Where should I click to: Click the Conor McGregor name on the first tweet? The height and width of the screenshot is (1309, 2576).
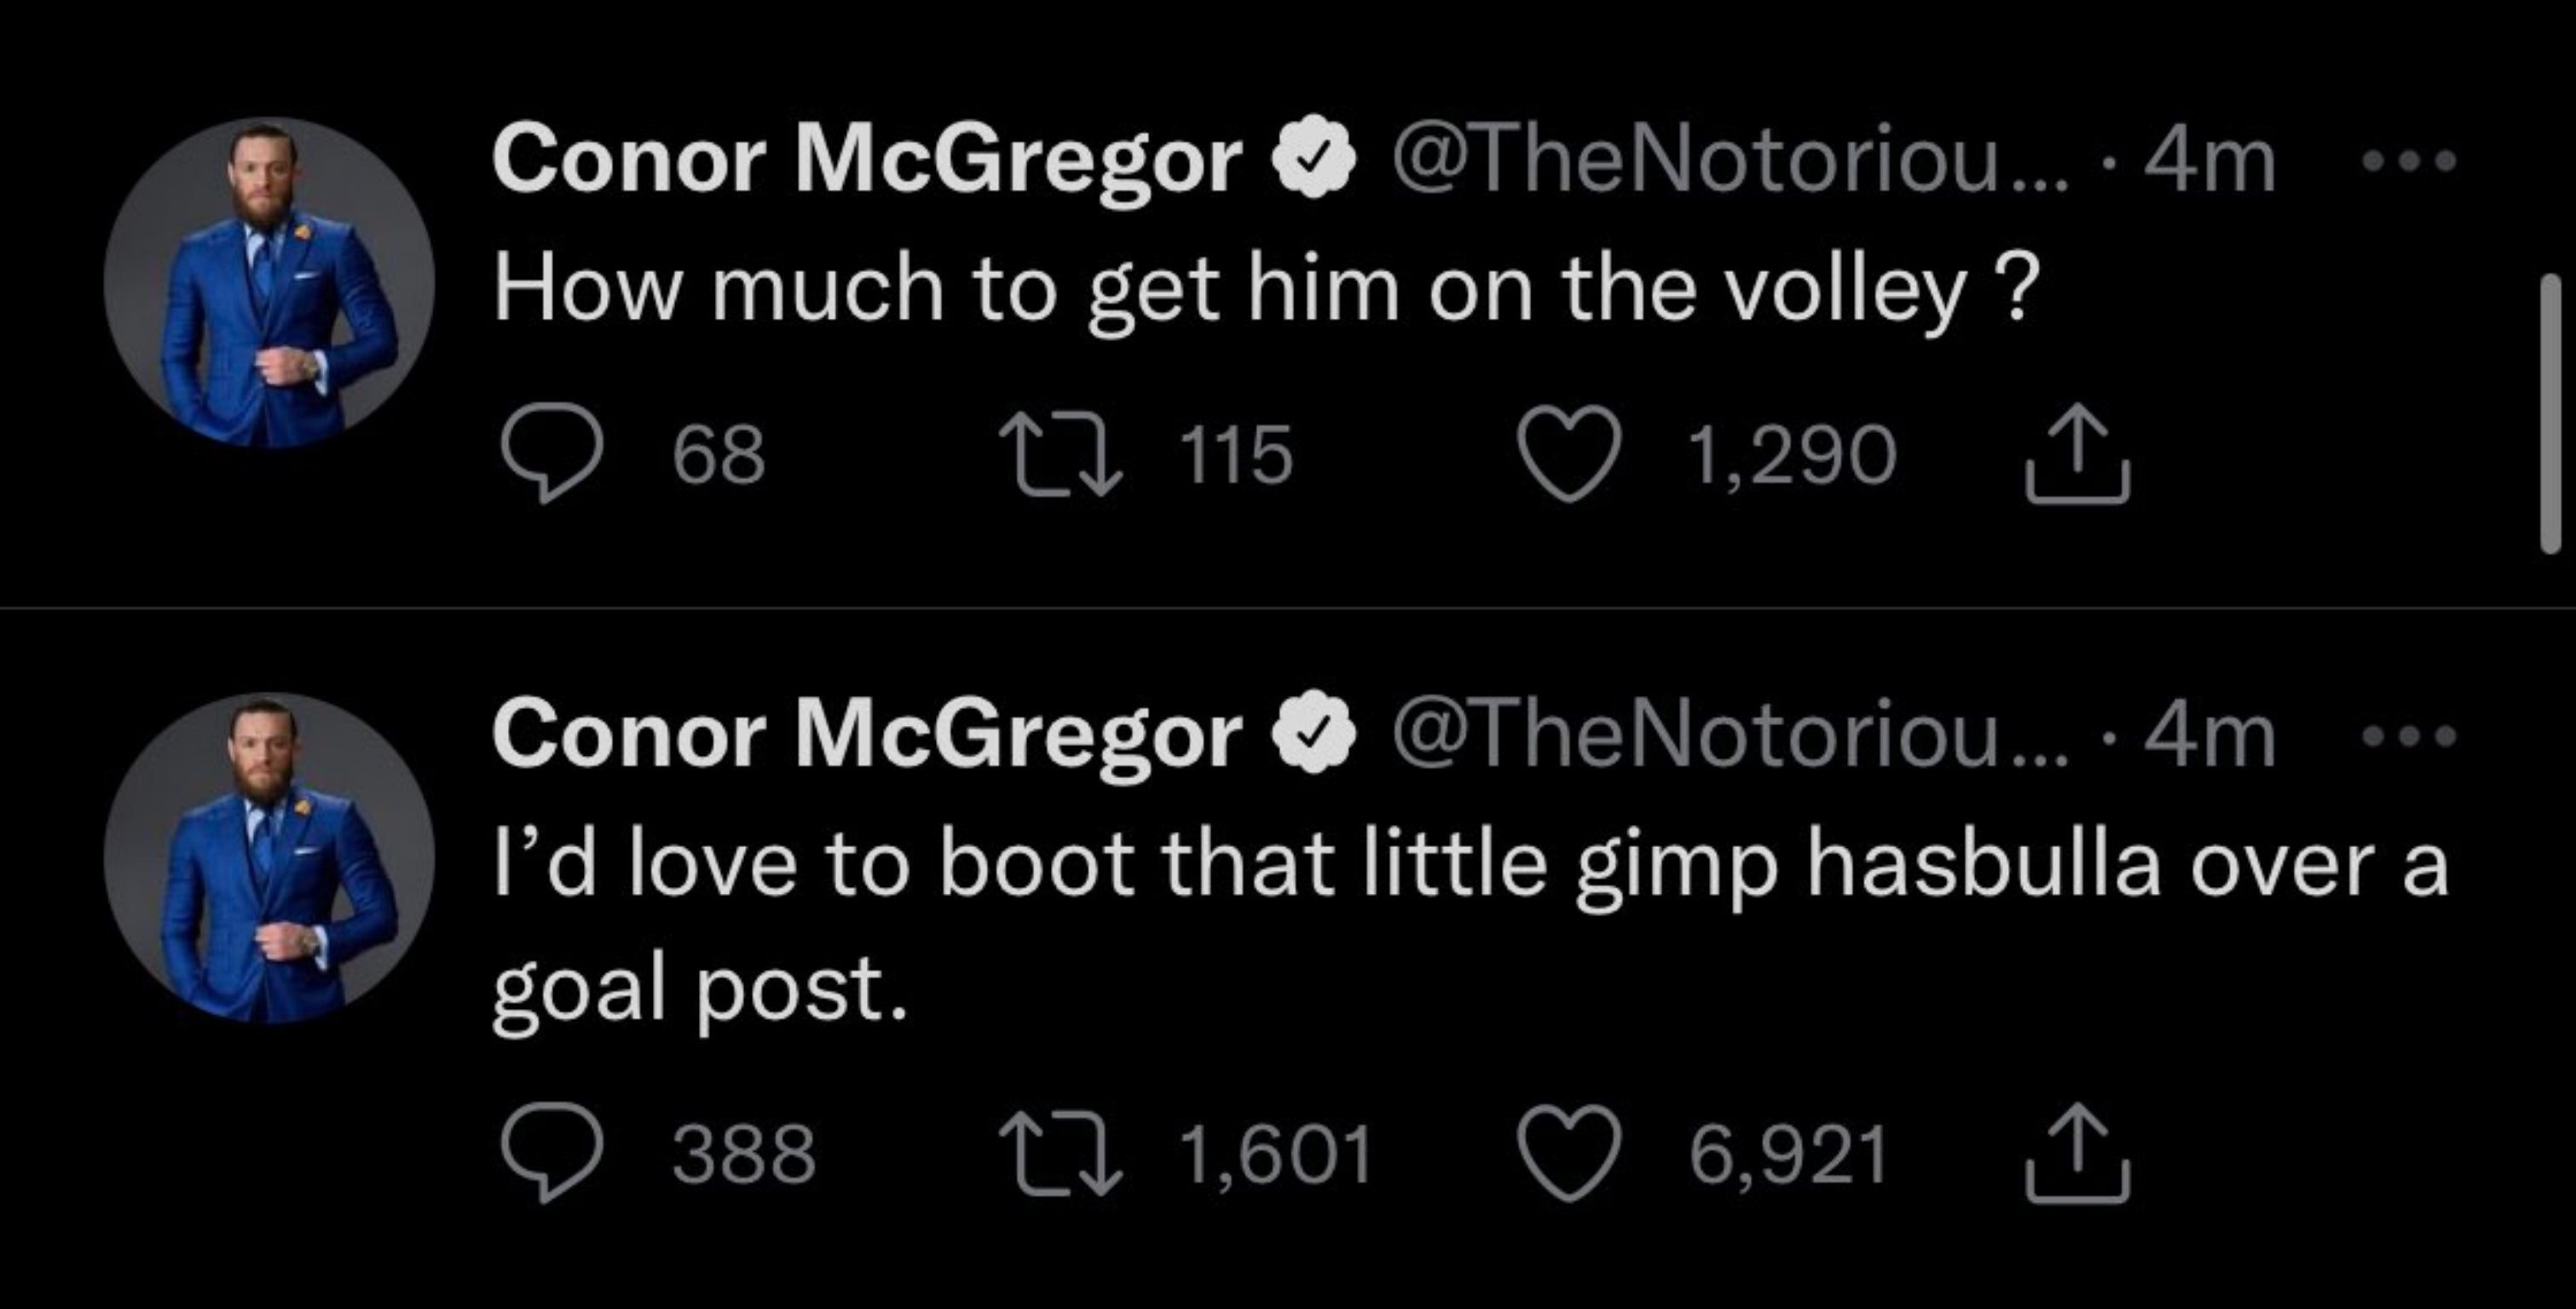click(x=866, y=161)
